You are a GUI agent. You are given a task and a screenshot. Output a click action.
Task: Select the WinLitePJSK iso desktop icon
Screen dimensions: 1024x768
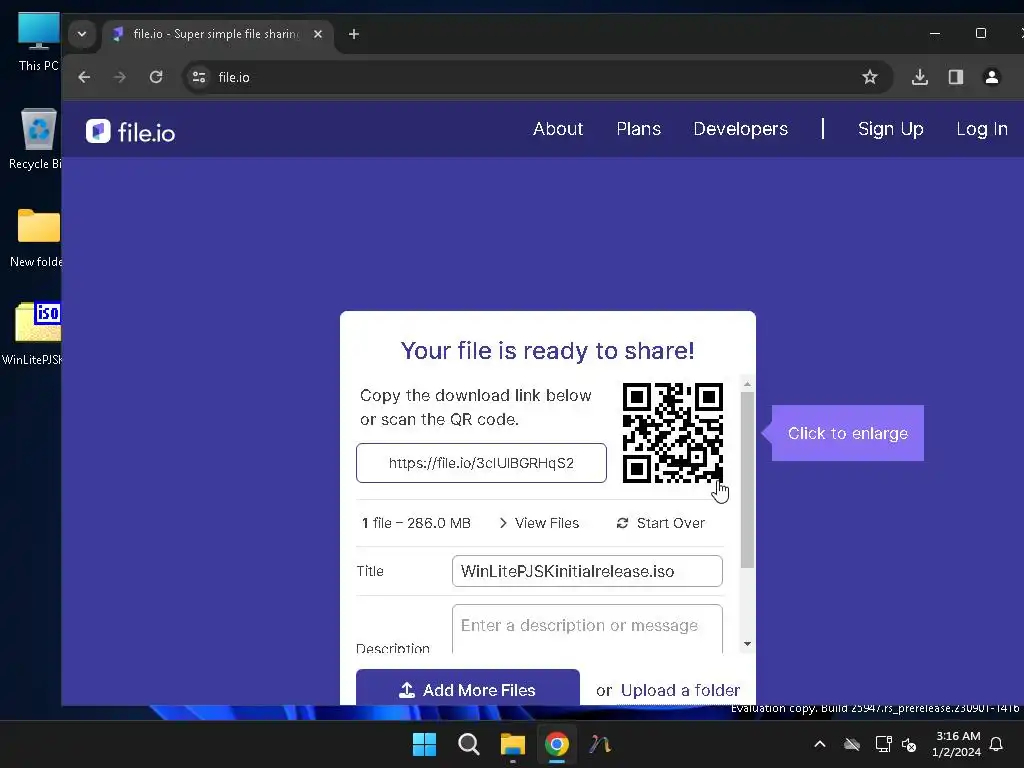[x=34, y=333]
